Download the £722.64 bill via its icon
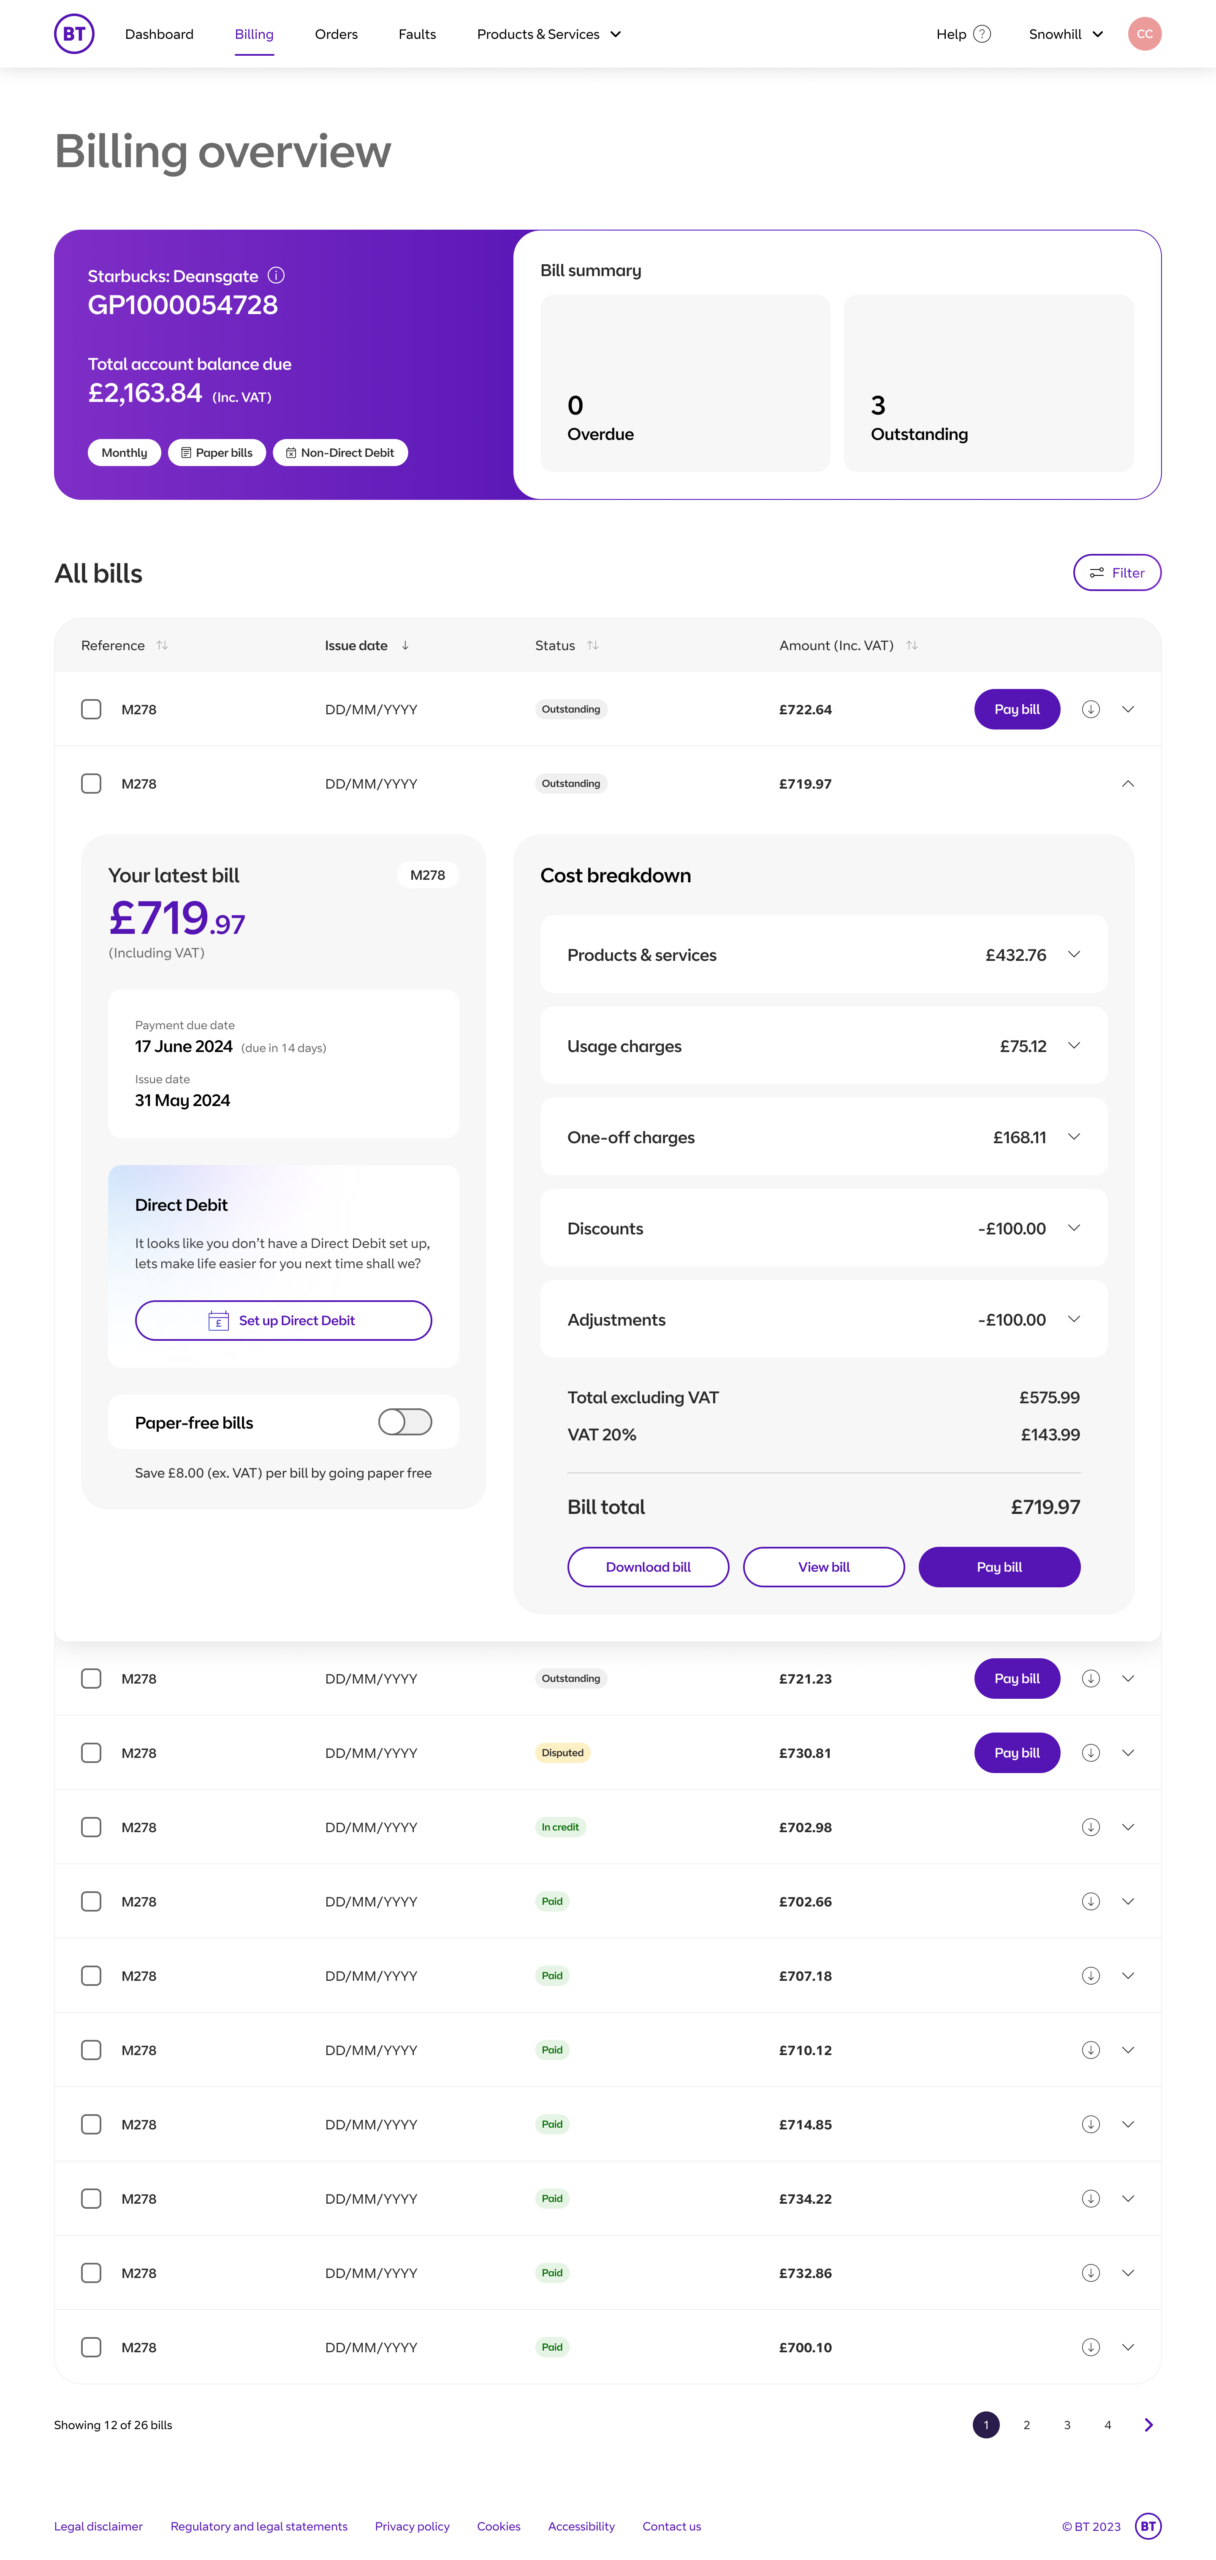The image size is (1216, 2560). (x=1090, y=709)
